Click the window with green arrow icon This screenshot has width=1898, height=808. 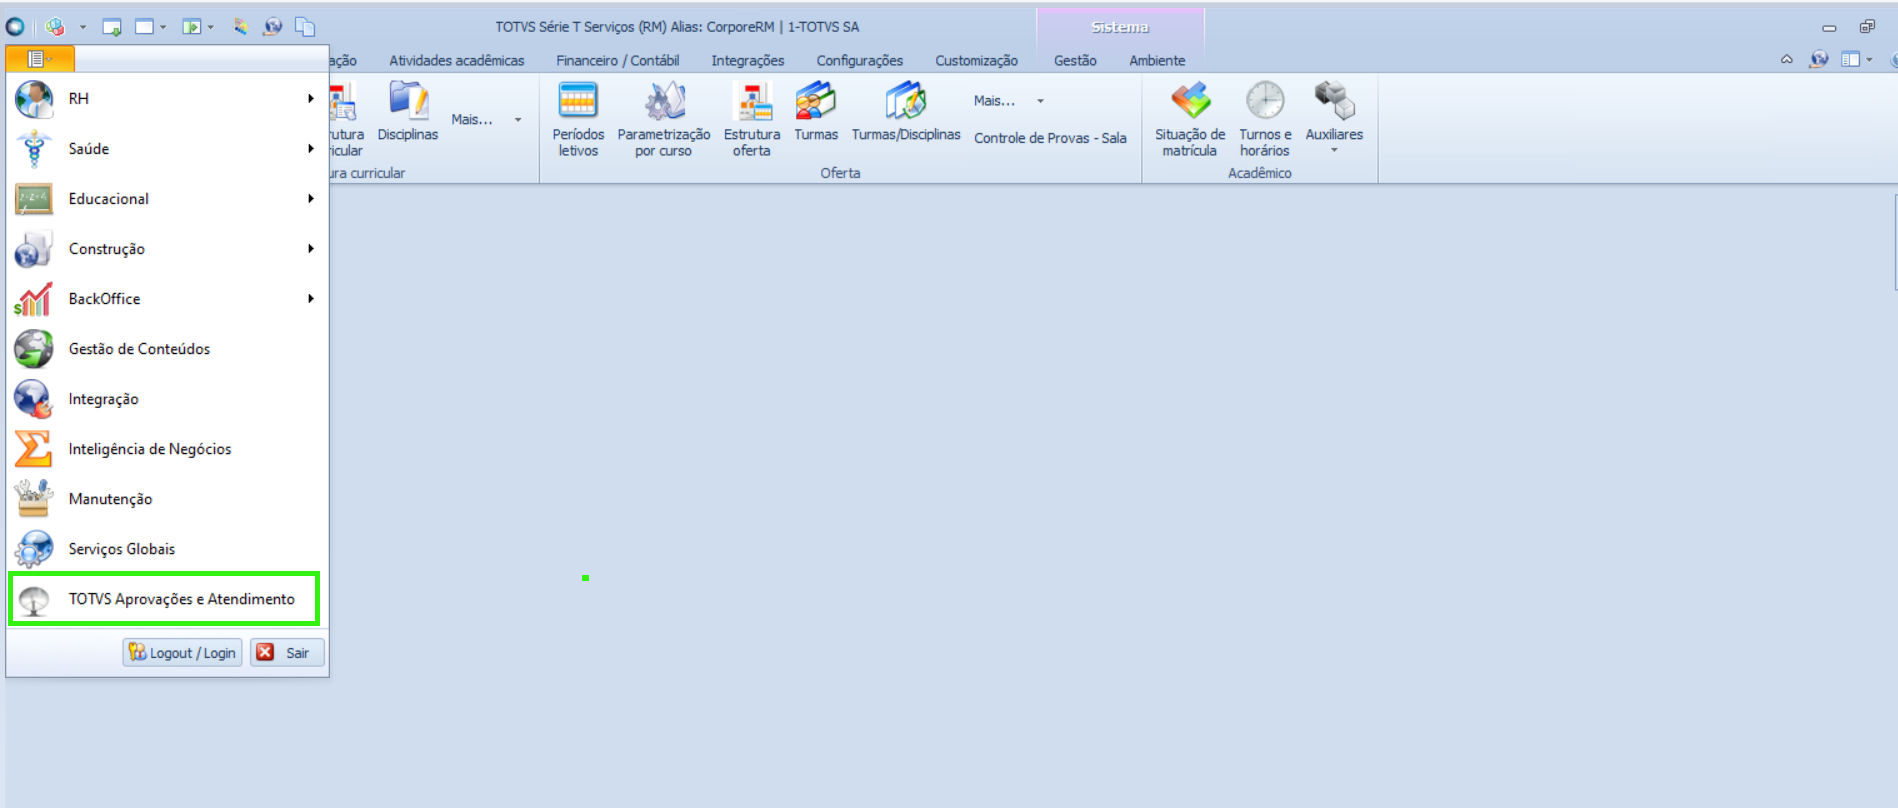[112, 27]
